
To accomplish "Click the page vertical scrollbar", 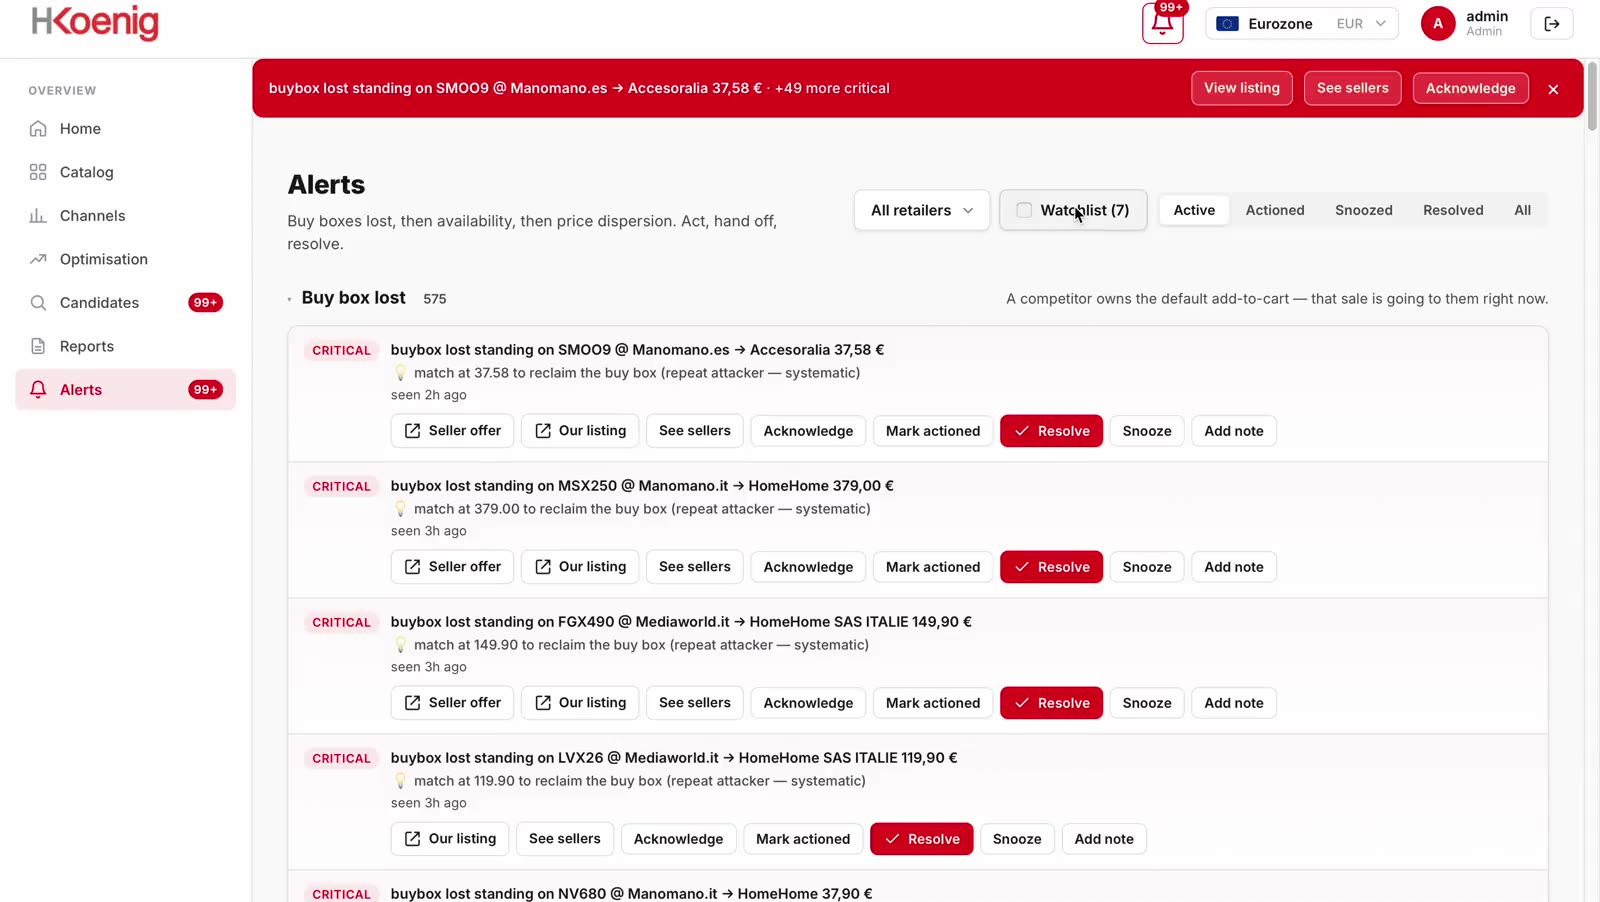I will click(x=1592, y=95).
